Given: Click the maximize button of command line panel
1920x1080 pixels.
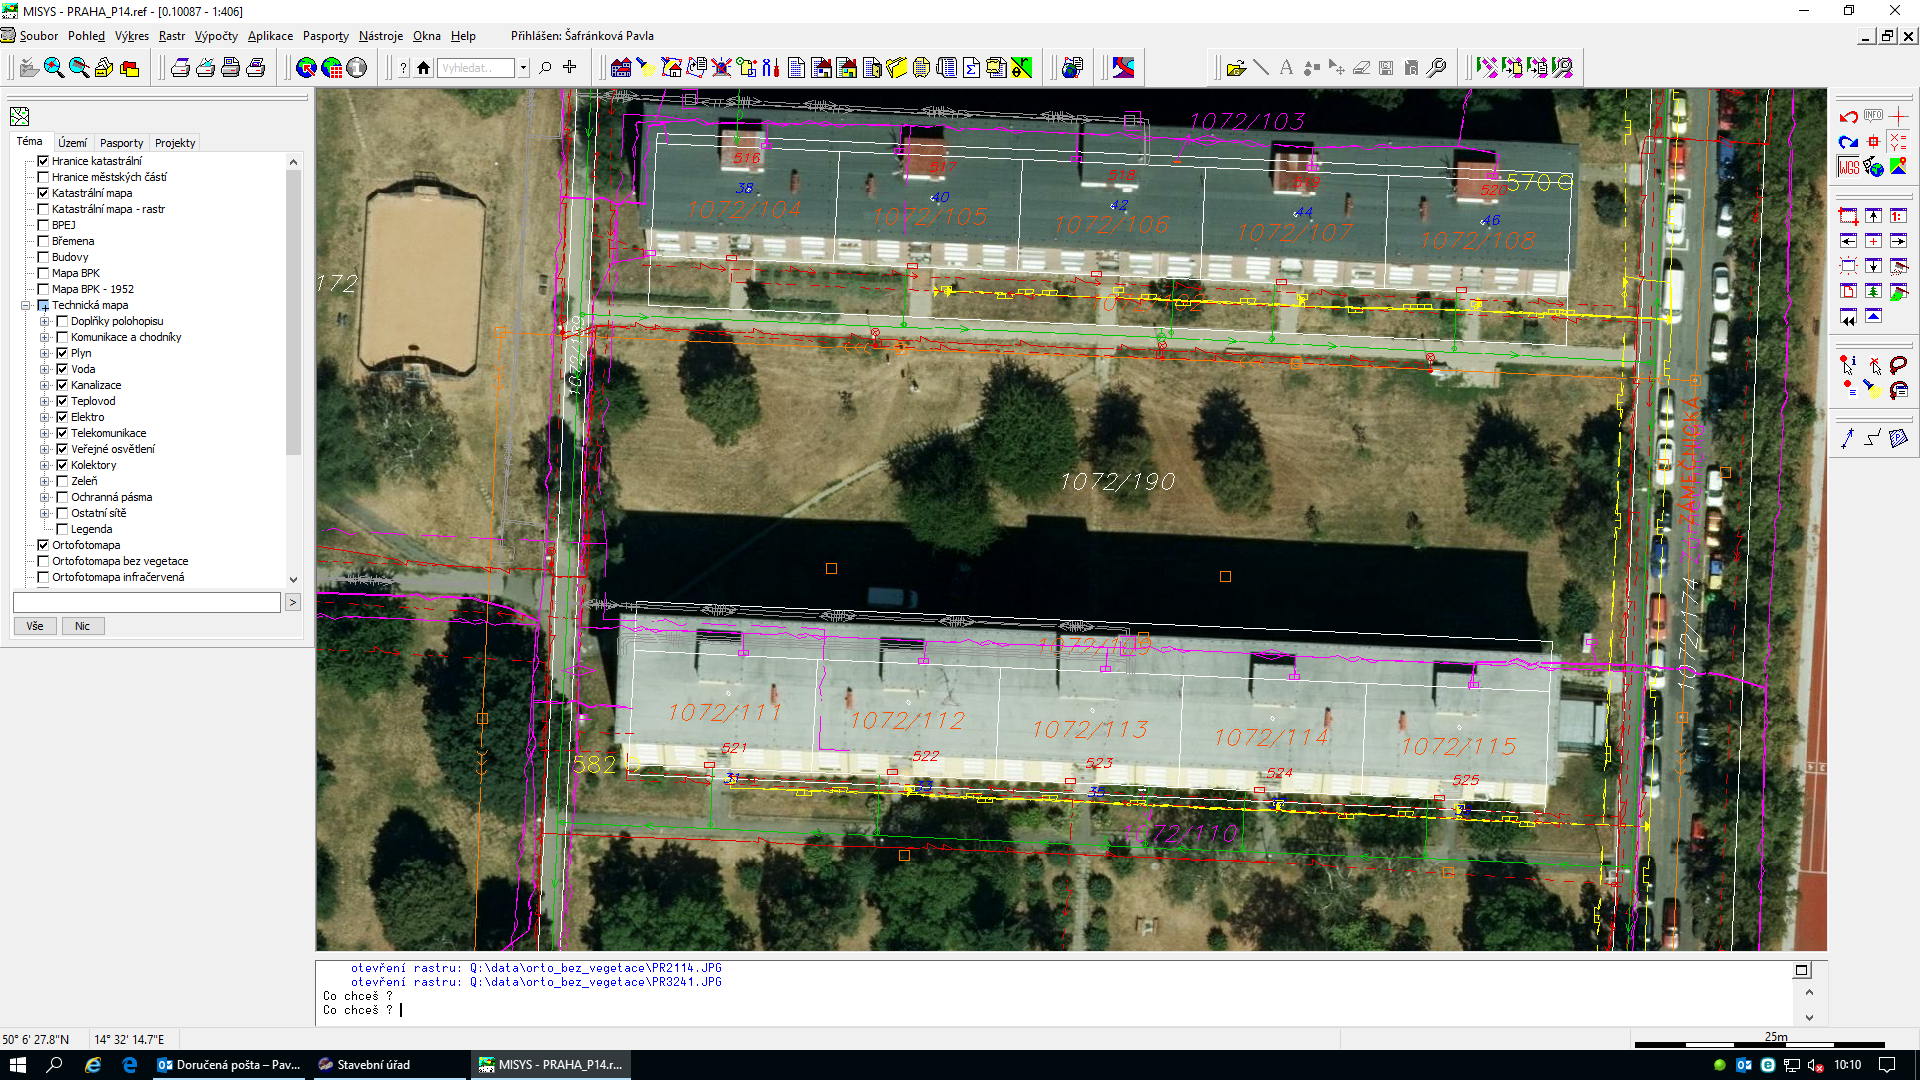Looking at the screenshot, I should coord(1801,970).
